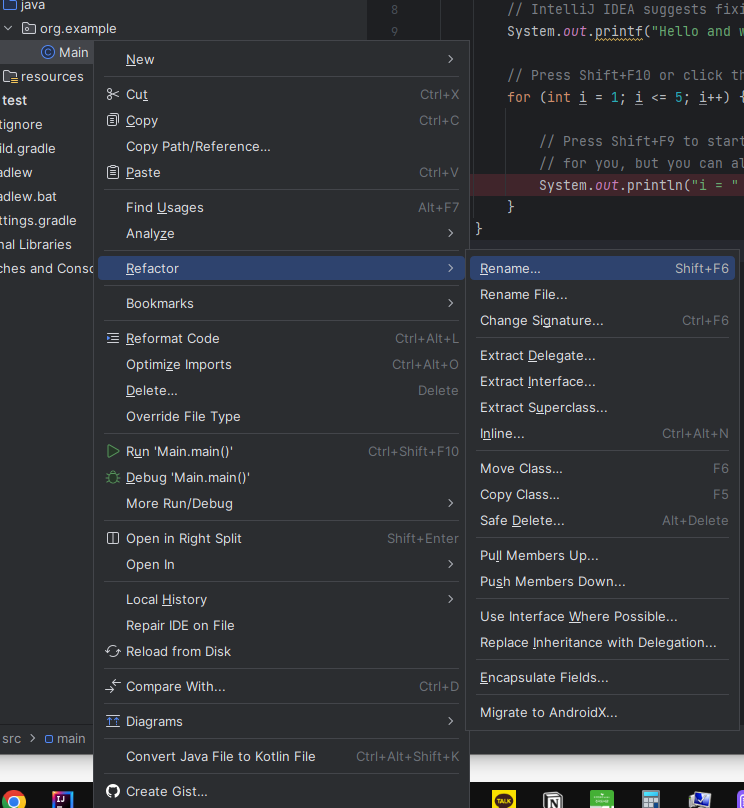Image resolution: width=744 pixels, height=808 pixels.
Task: Expand the Diagrams submenu arrow
Action: [451, 721]
